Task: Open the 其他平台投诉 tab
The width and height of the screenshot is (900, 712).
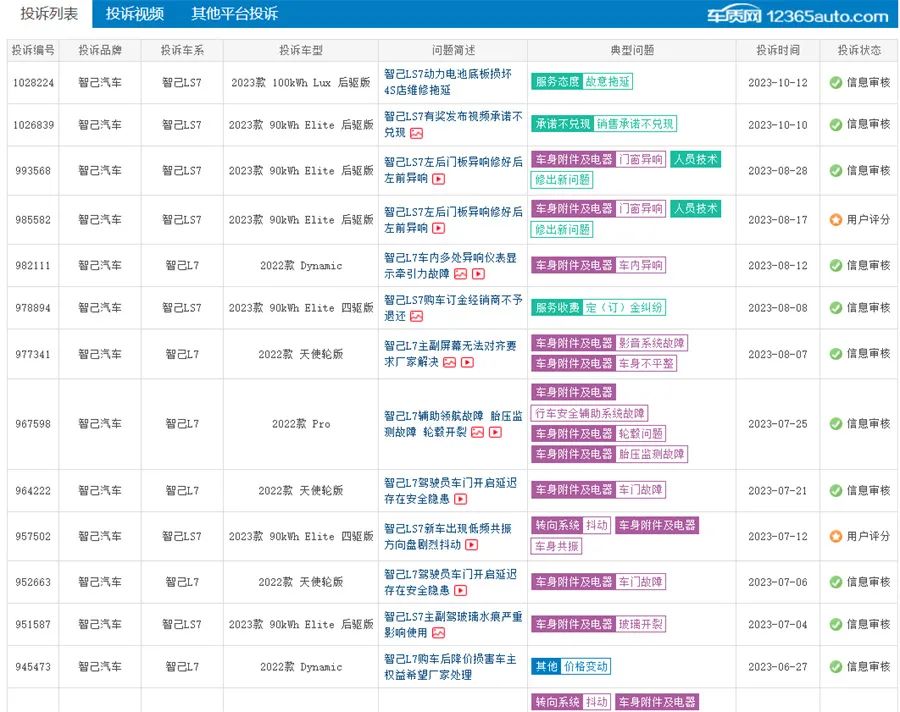Action: [234, 14]
